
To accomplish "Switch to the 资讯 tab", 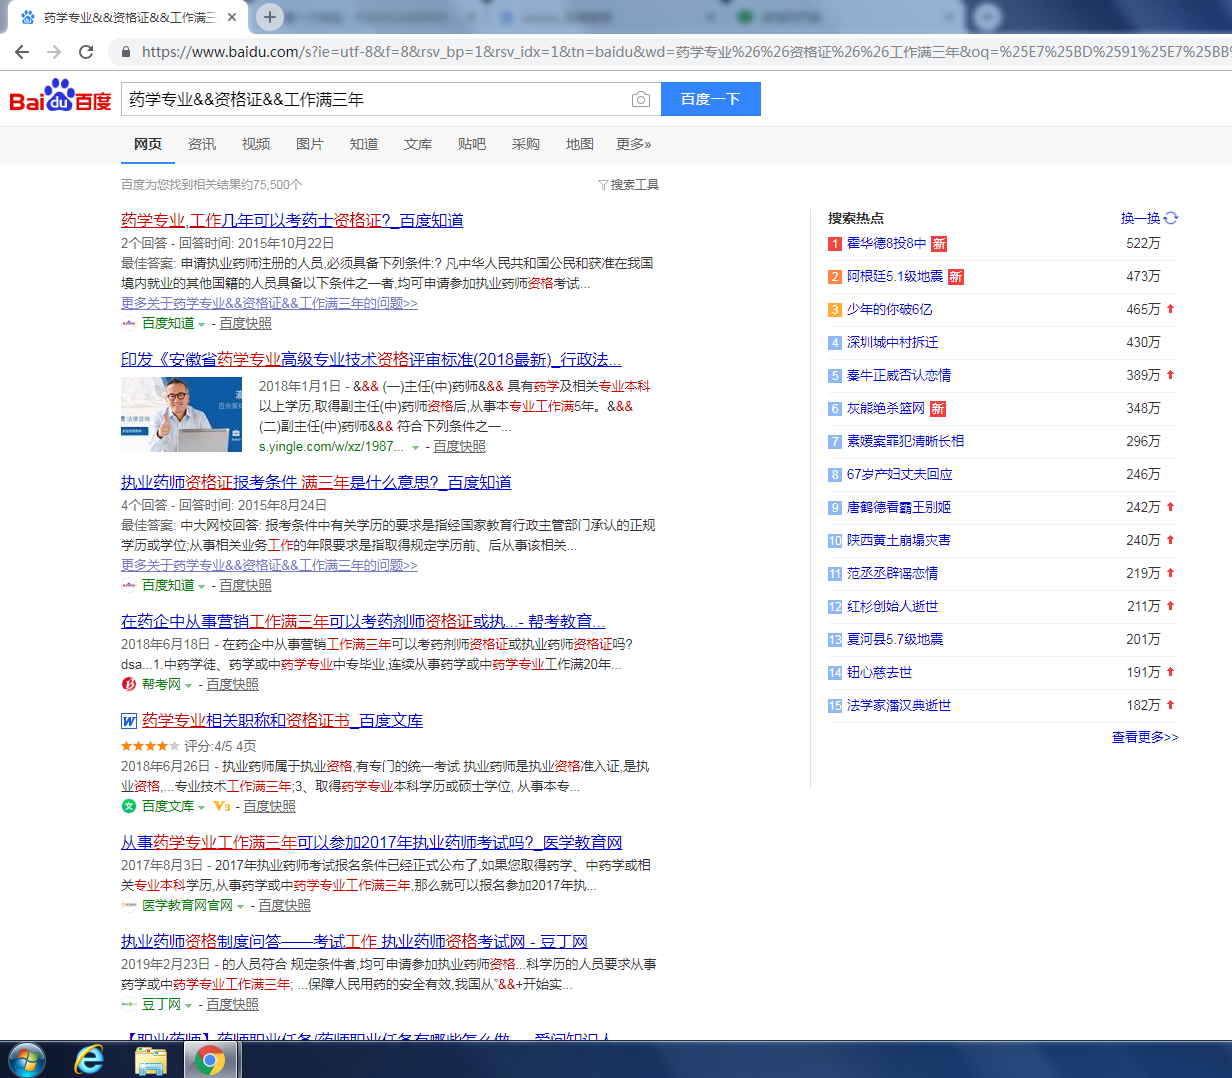I will point(202,144).
